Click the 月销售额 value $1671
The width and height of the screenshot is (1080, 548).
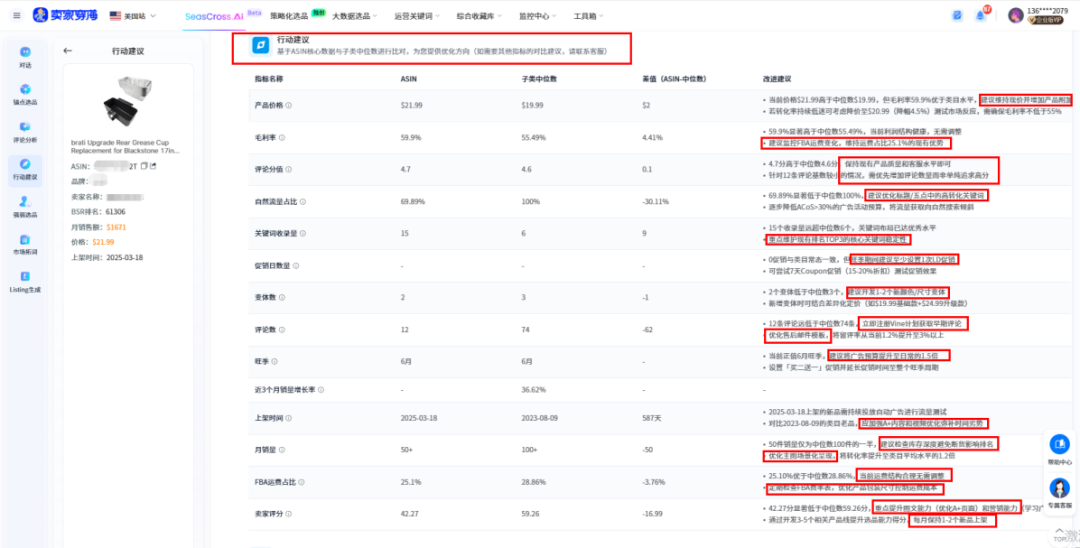coord(116,227)
